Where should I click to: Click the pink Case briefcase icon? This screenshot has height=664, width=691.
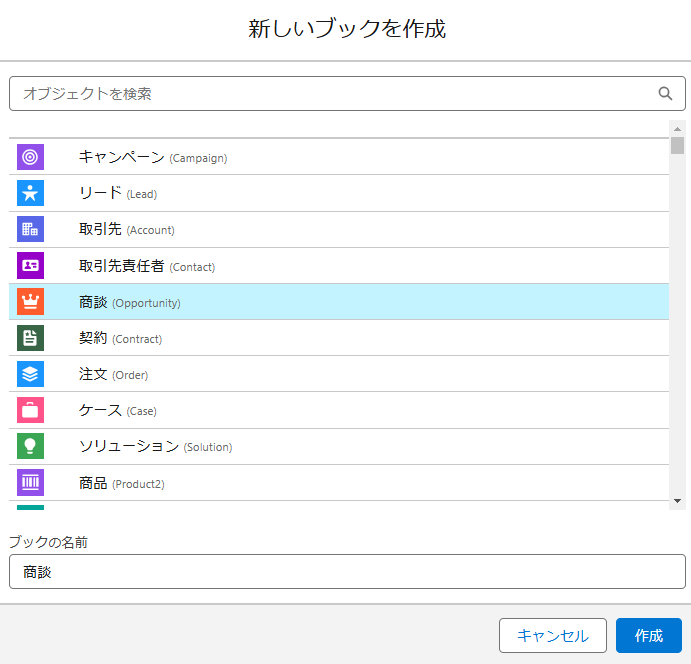(x=30, y=410)
